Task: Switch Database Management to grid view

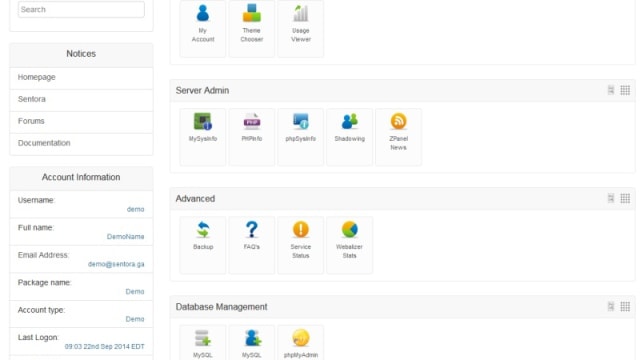Action: click(625, 307)
